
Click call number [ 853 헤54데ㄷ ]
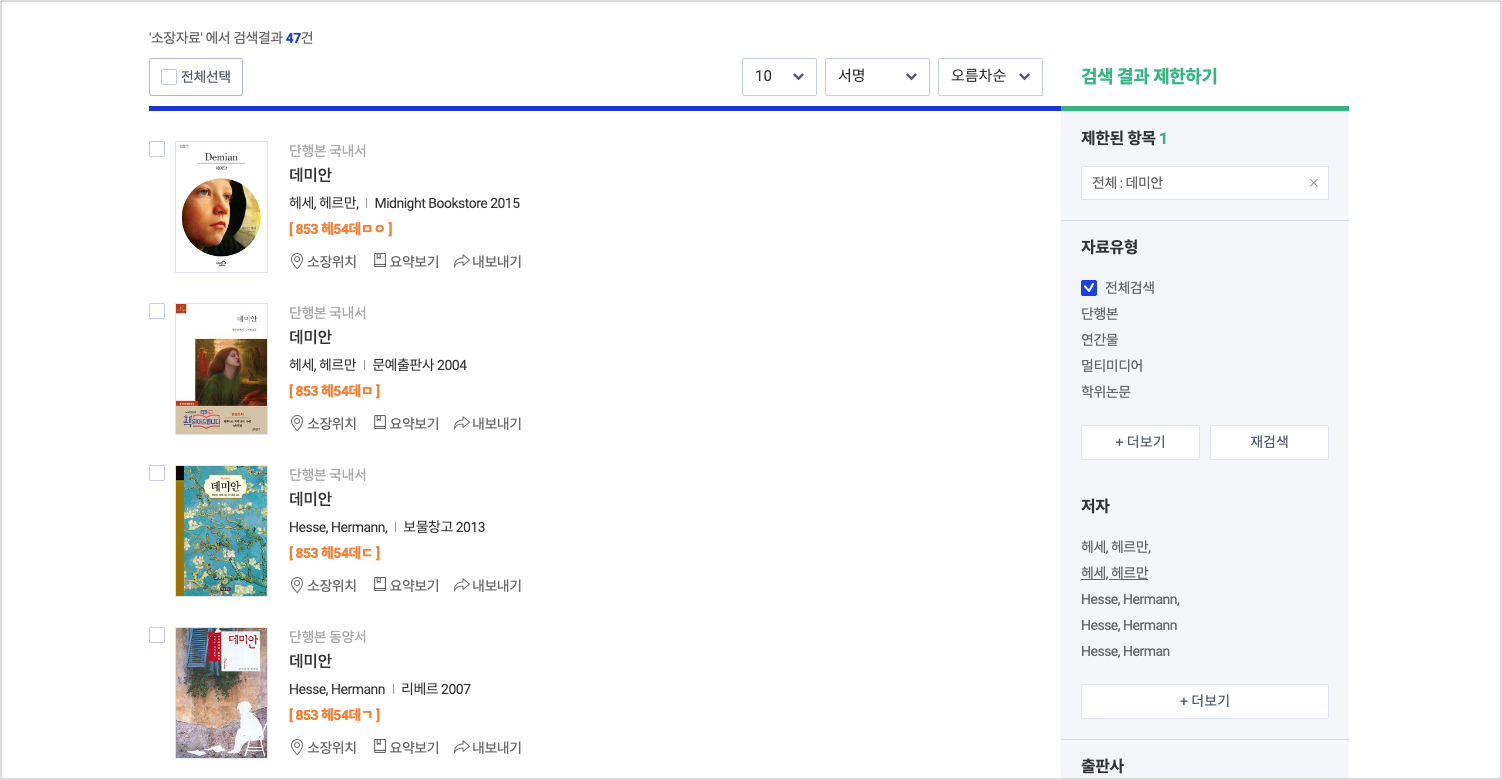tap(335, 553)
